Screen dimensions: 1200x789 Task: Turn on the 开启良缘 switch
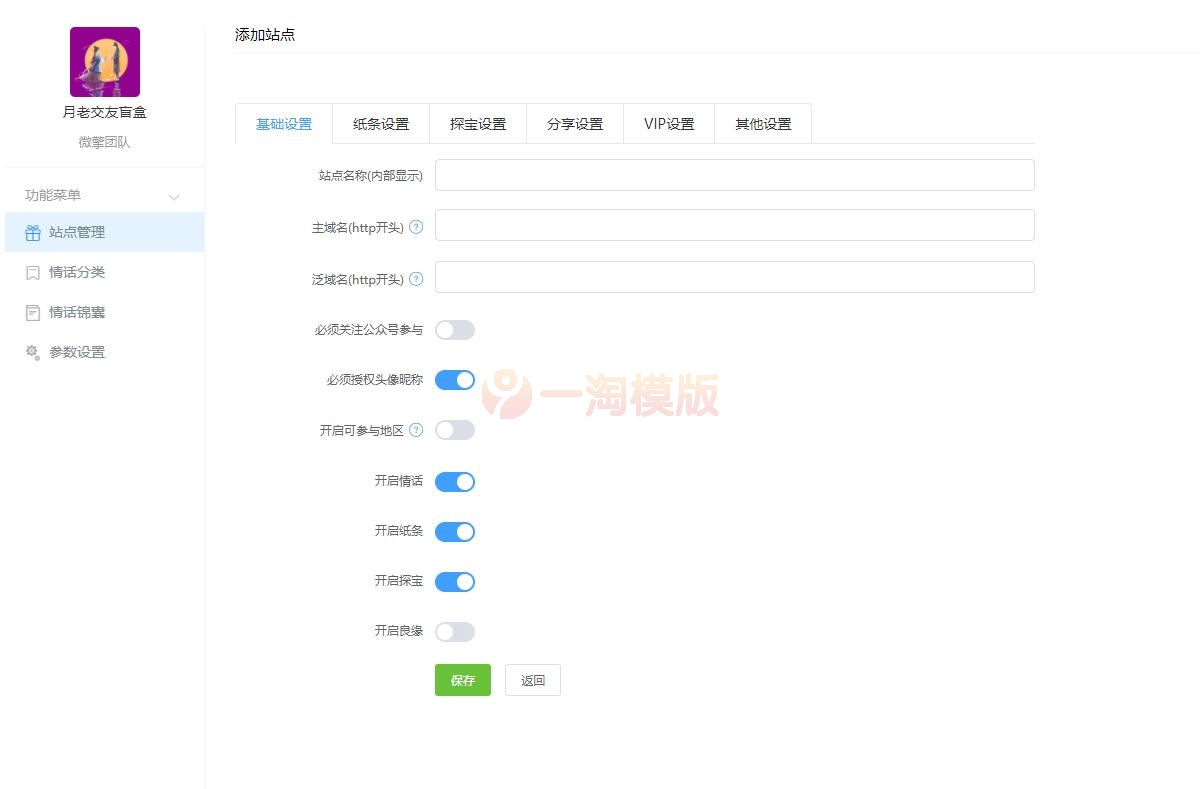(455, 631)
